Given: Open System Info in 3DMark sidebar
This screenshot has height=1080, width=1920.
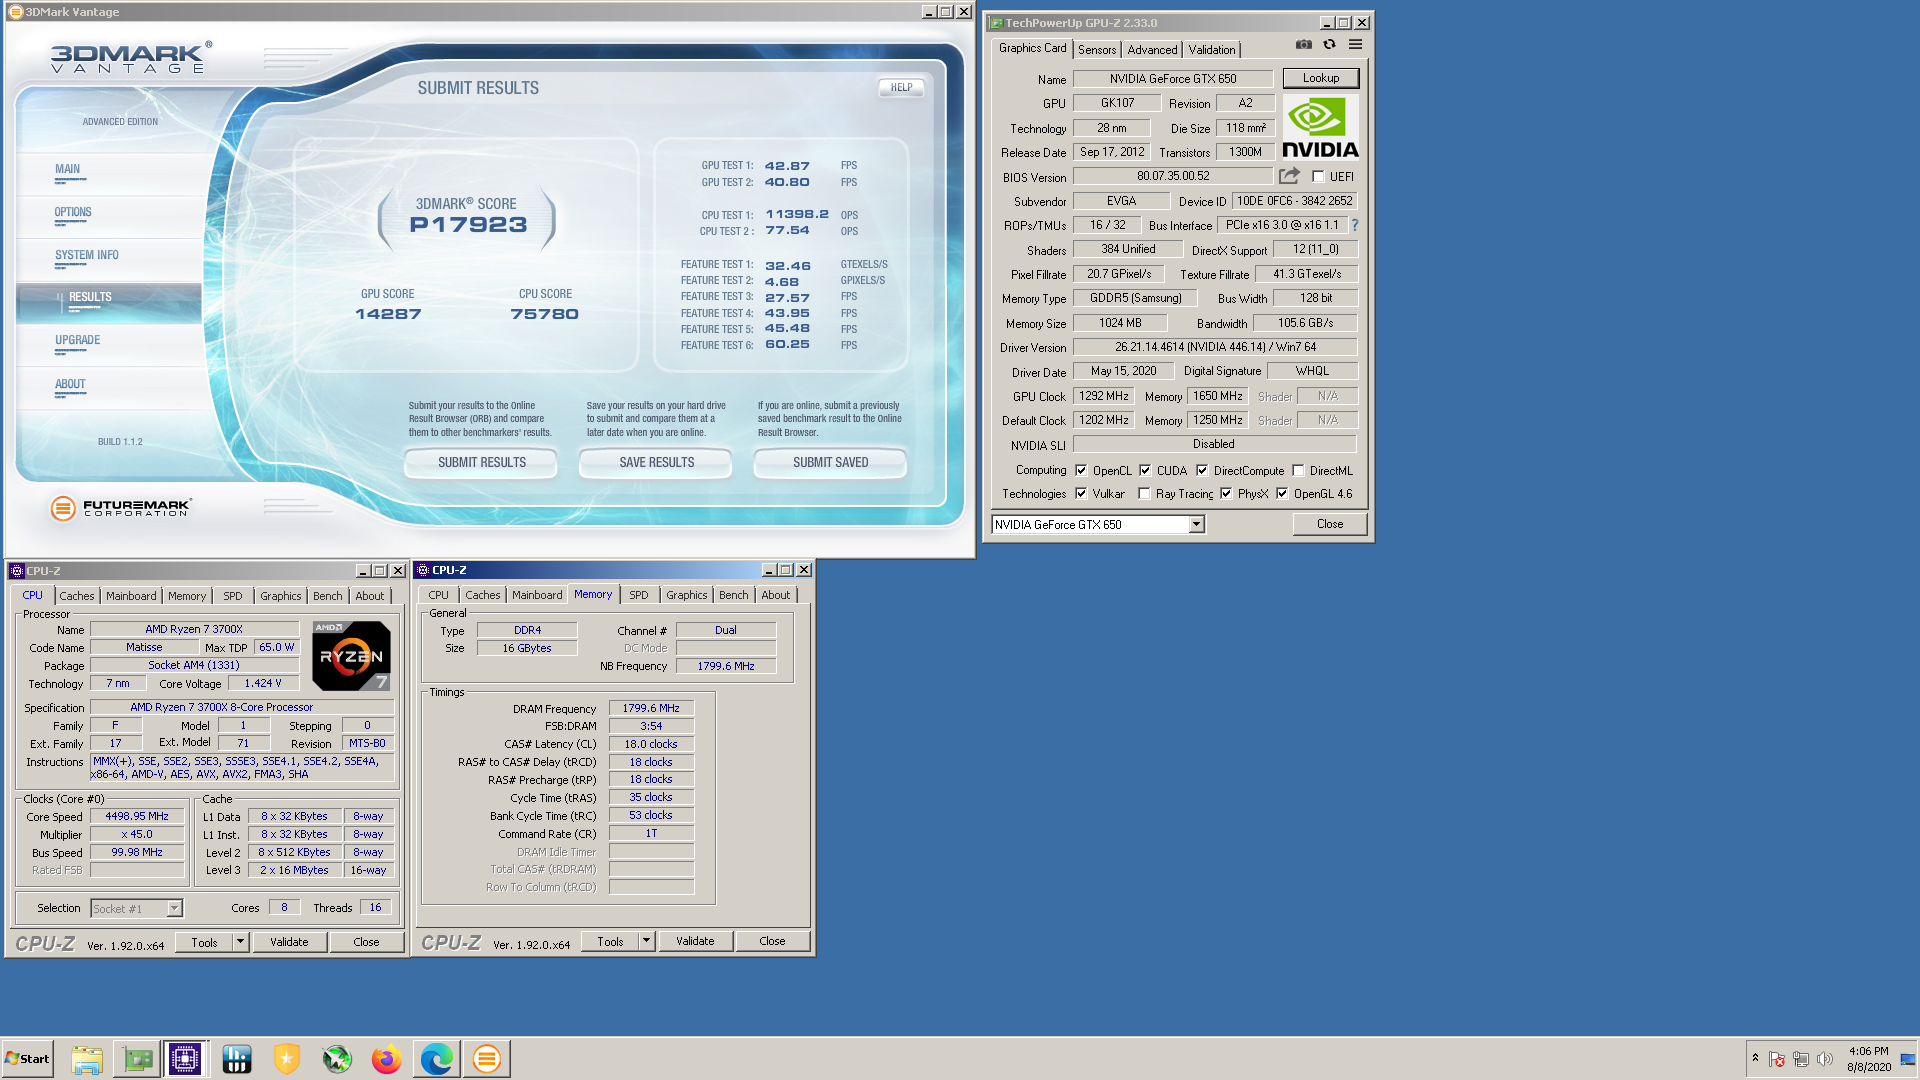Looking at the screenshot, I should (87, 255).
